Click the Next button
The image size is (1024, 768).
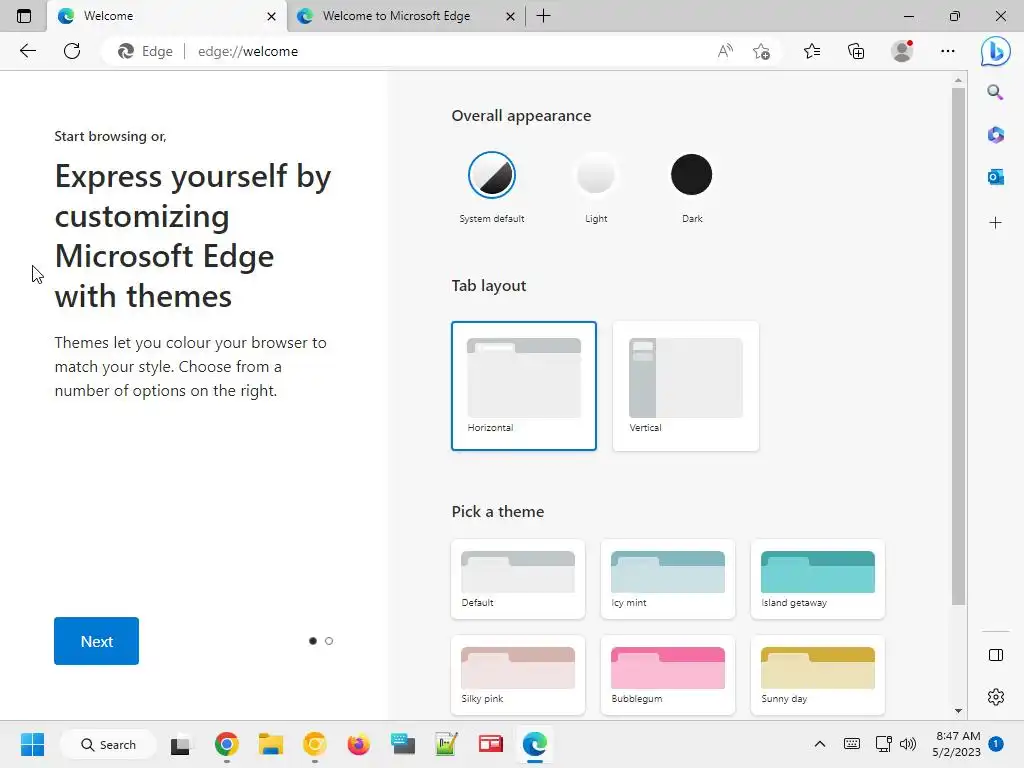pos(97,641)
